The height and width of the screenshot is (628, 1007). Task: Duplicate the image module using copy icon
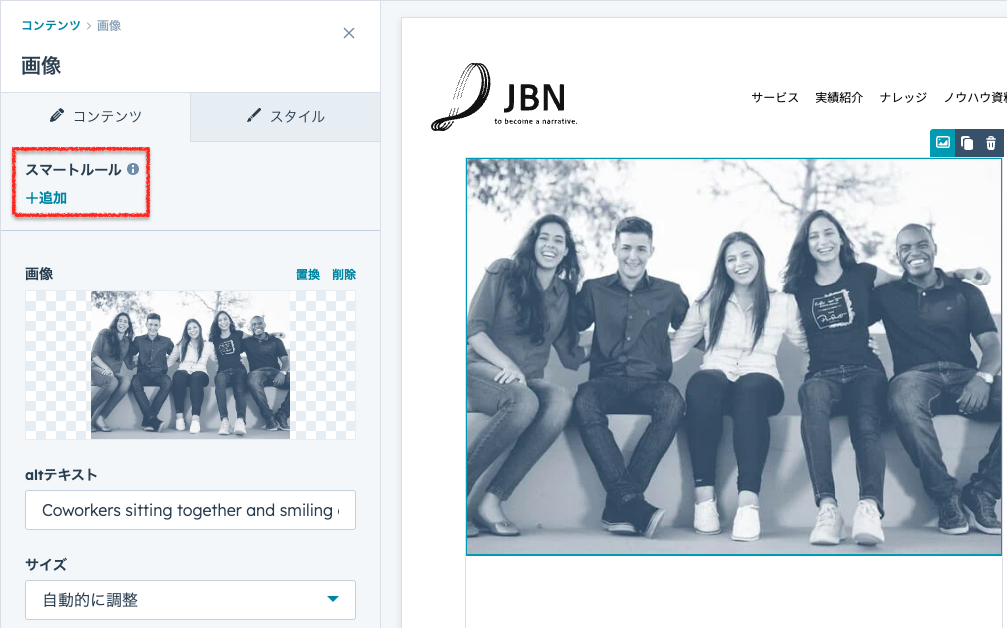click(967, 143)
